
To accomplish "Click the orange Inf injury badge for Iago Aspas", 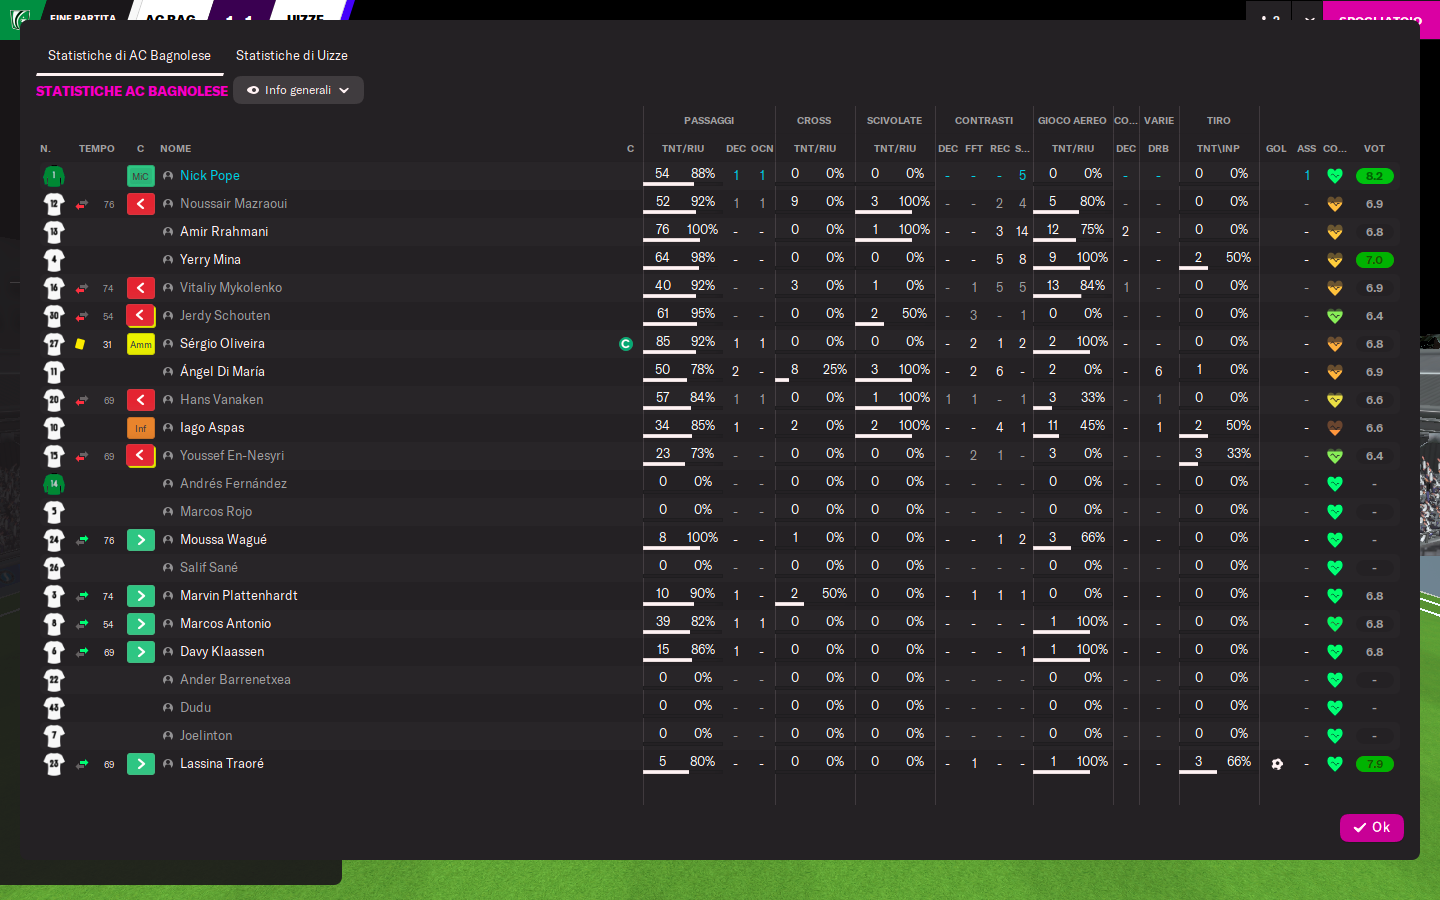I will (x=141, y=428).
